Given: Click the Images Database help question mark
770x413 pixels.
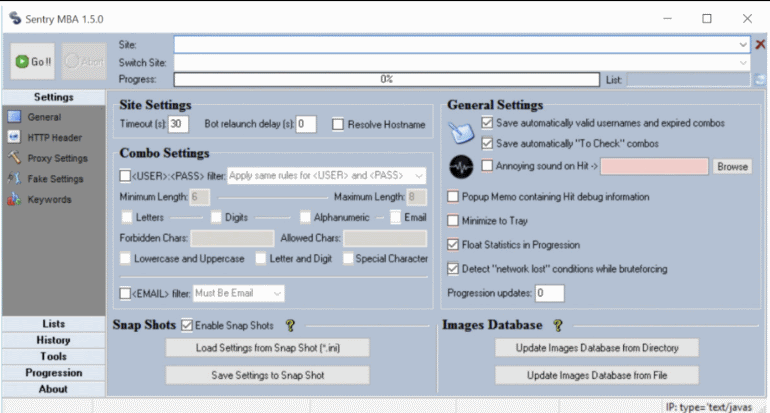Looking at the screenshot, I should point(558,325).
